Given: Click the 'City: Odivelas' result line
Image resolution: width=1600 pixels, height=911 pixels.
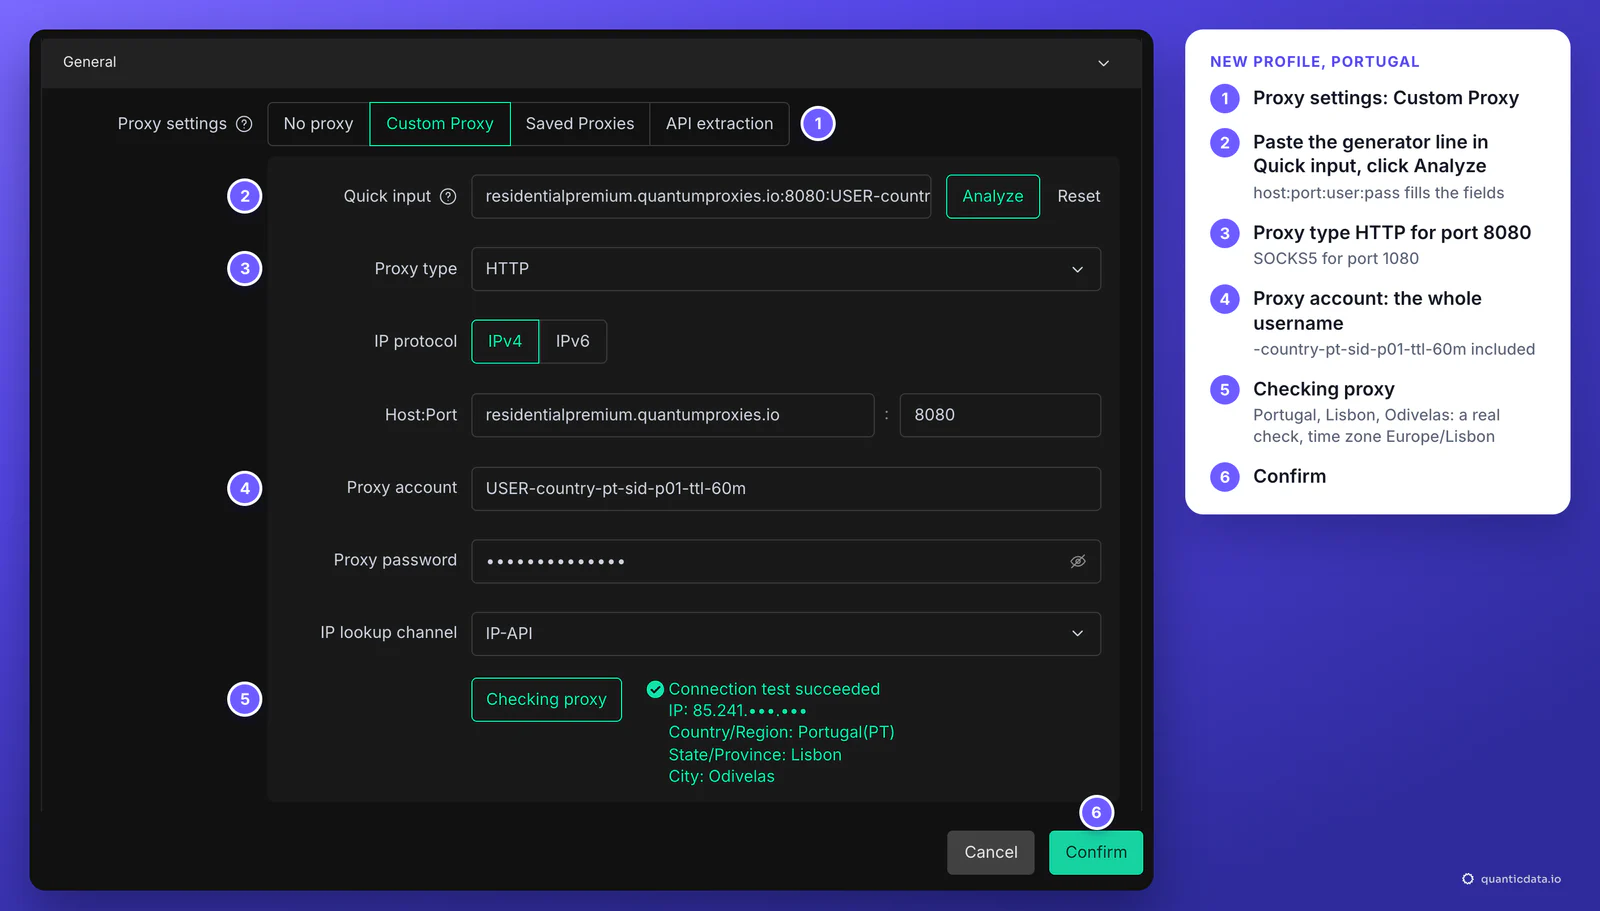Looking at the screenshot, I should [721, 777].
